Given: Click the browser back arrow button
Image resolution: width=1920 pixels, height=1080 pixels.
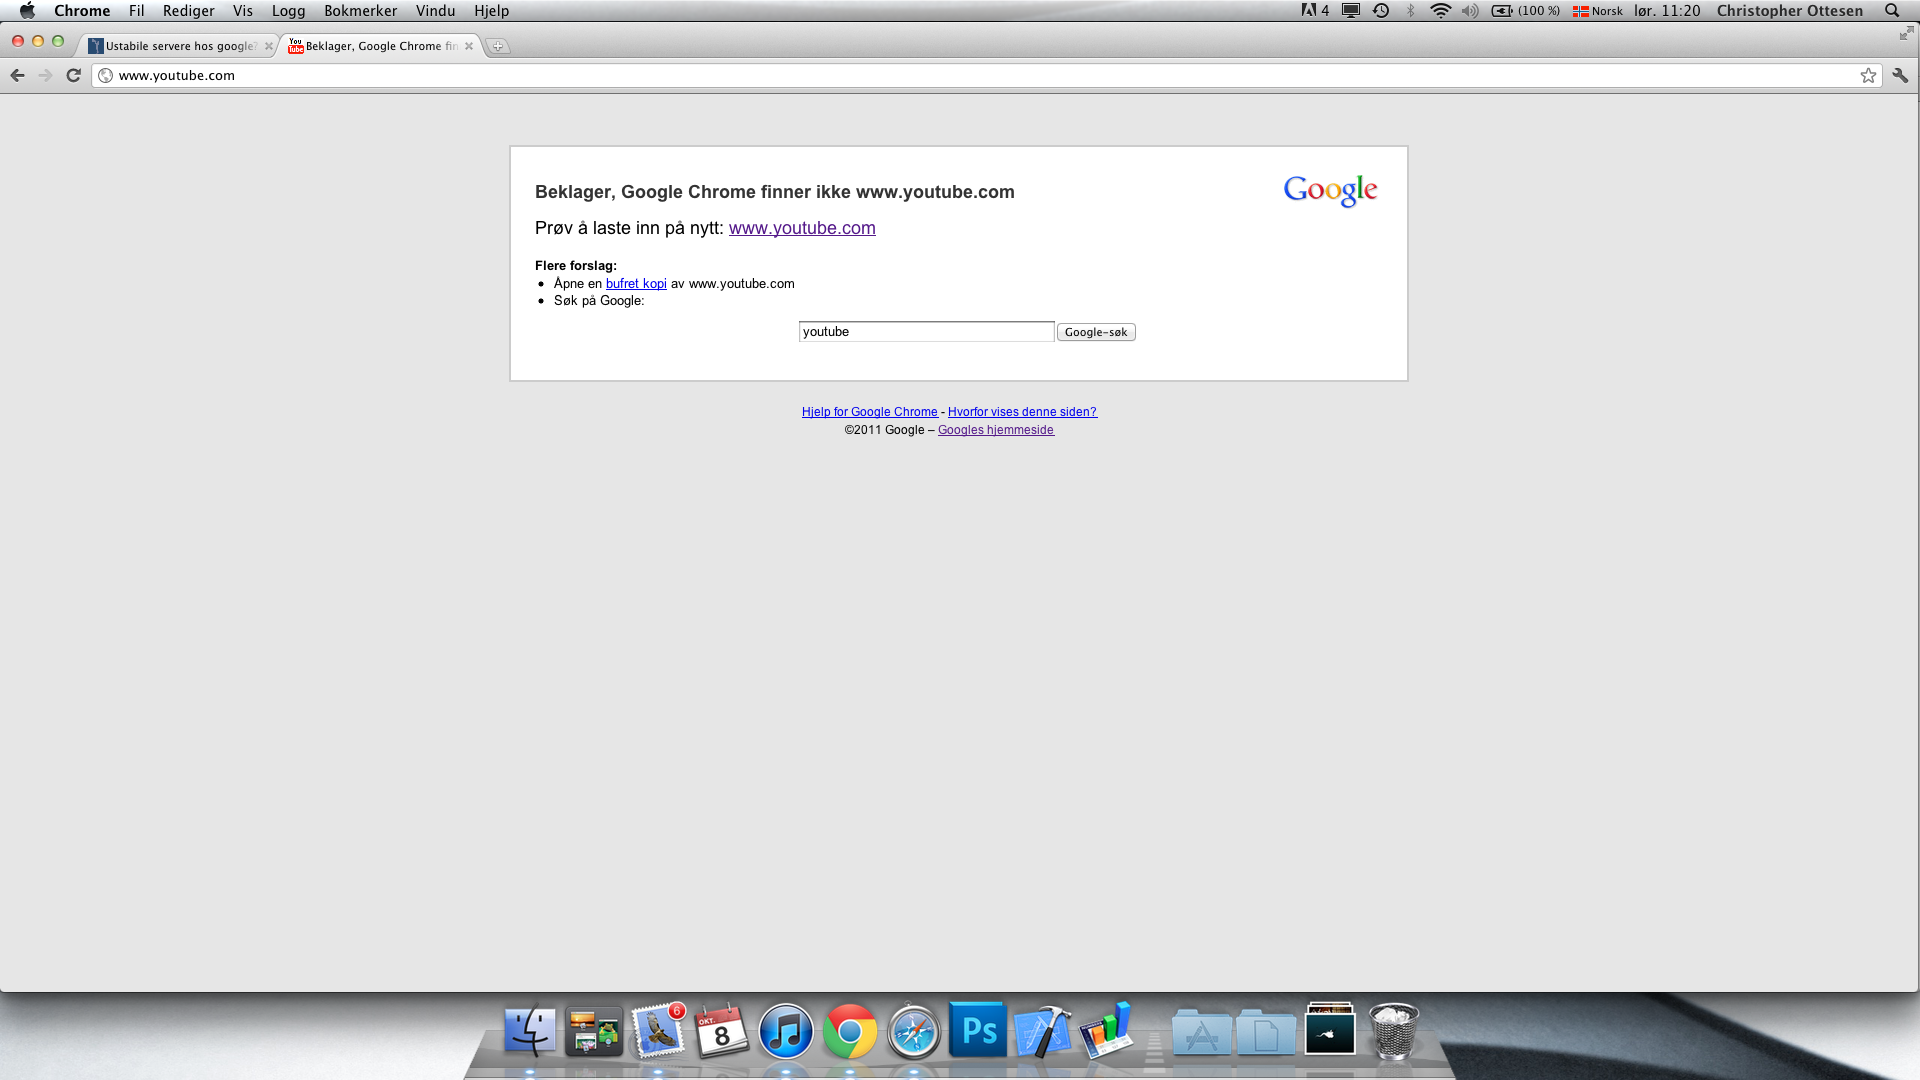Looking at the screenshot, I should point(17,75).
